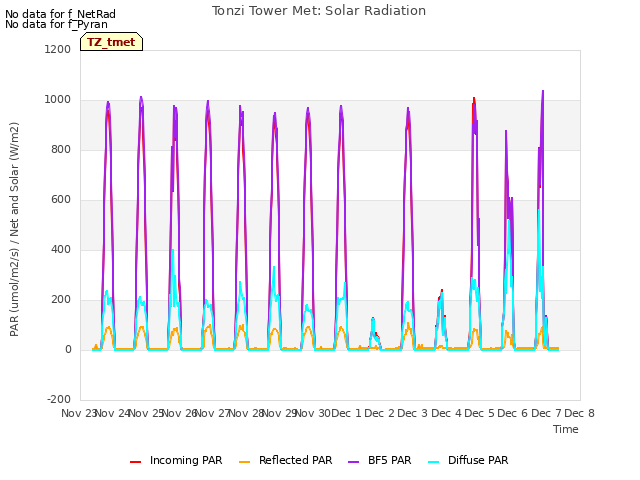
Task: Click the orange Reflected PAR legend swatch
Action: [244, 462]
